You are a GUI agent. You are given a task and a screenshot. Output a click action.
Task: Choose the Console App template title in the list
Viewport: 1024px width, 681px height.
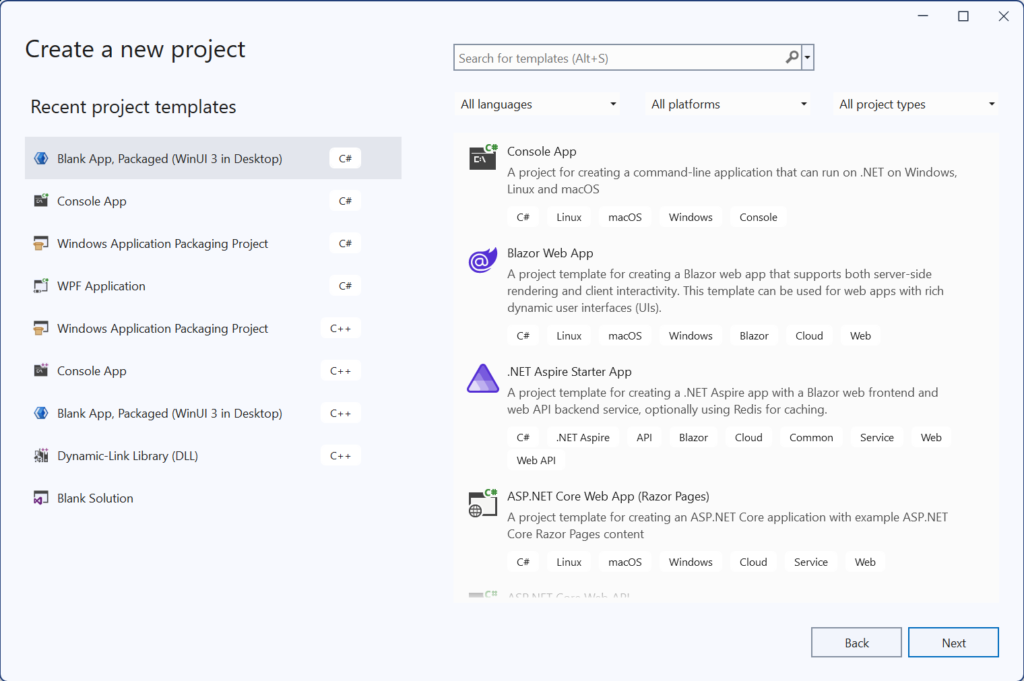pos(541,151)
